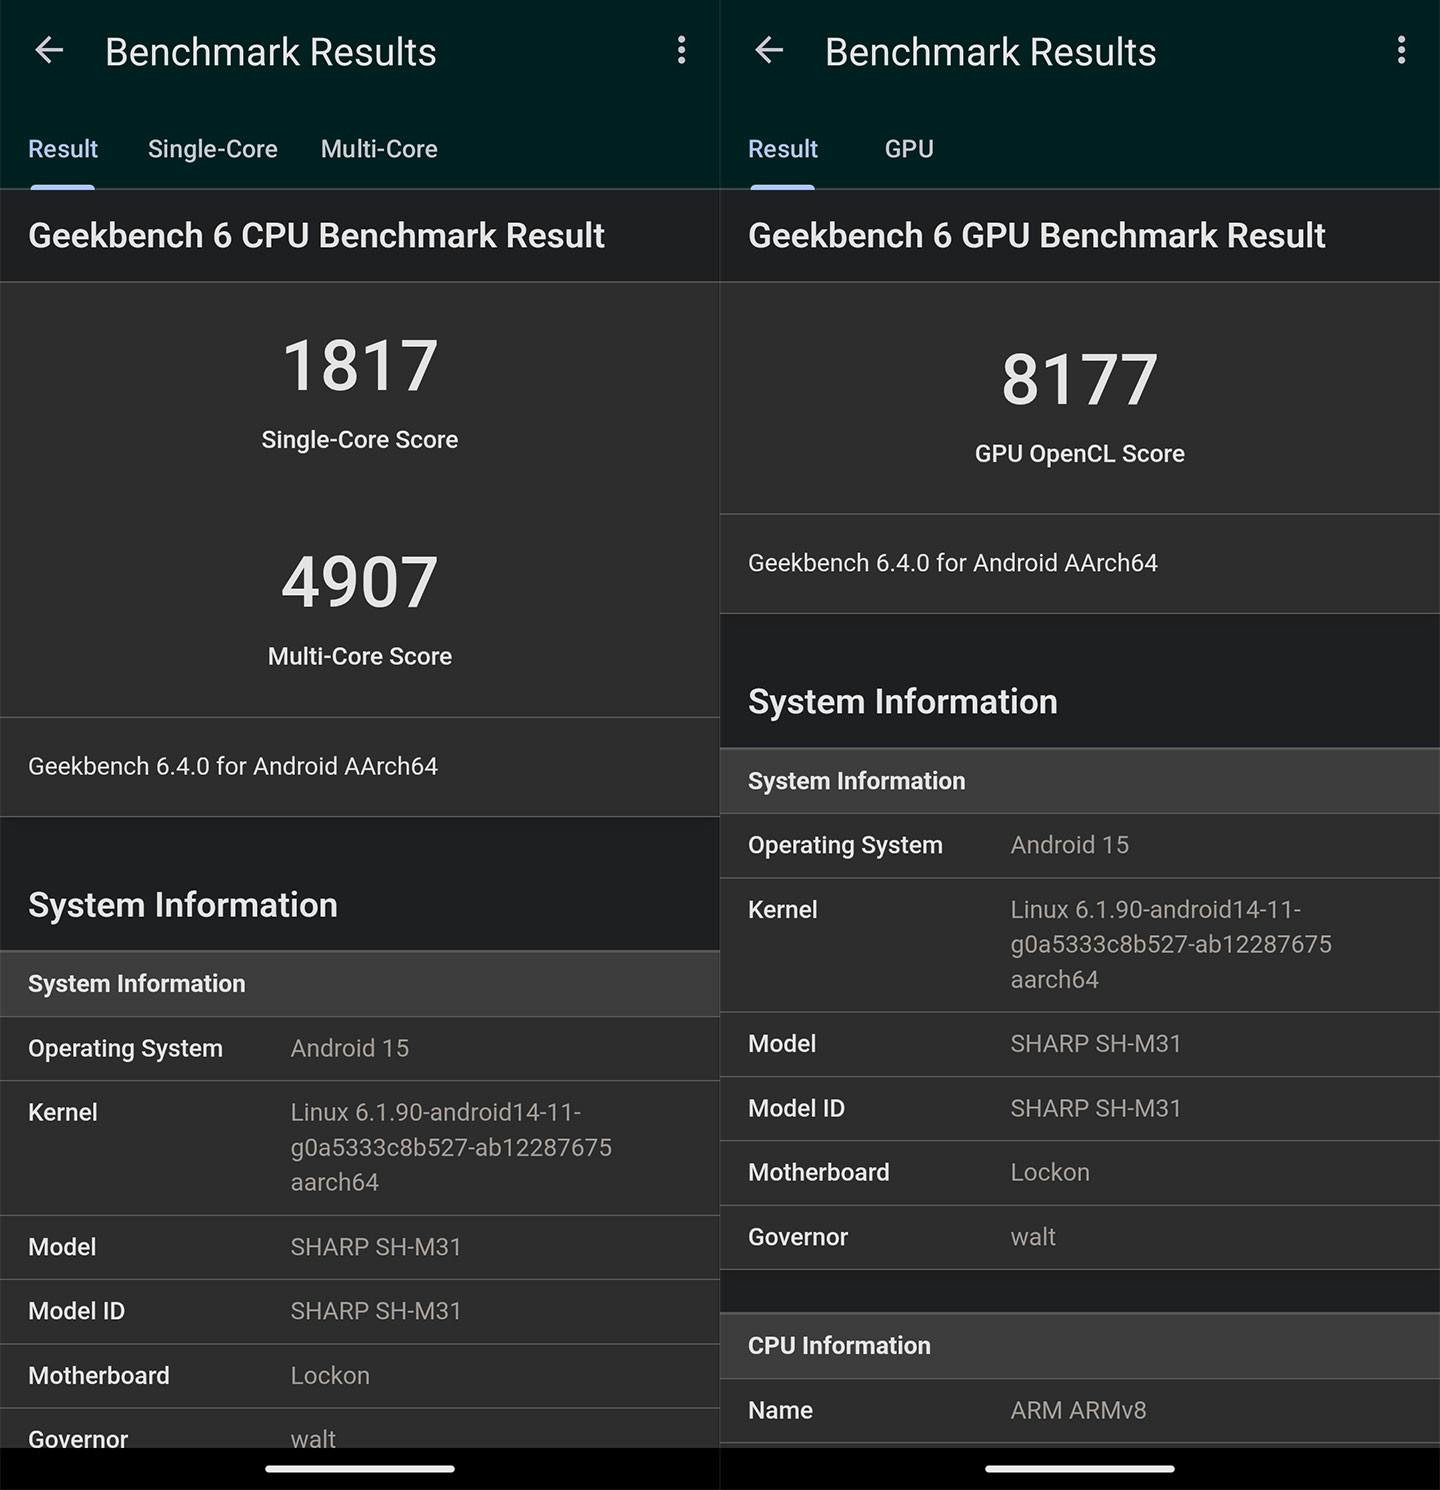Viewport: 1440px width, 1490px height.
Task: Open the three-dot overflow menu on the CPU results screen
Action: [681, 51]
